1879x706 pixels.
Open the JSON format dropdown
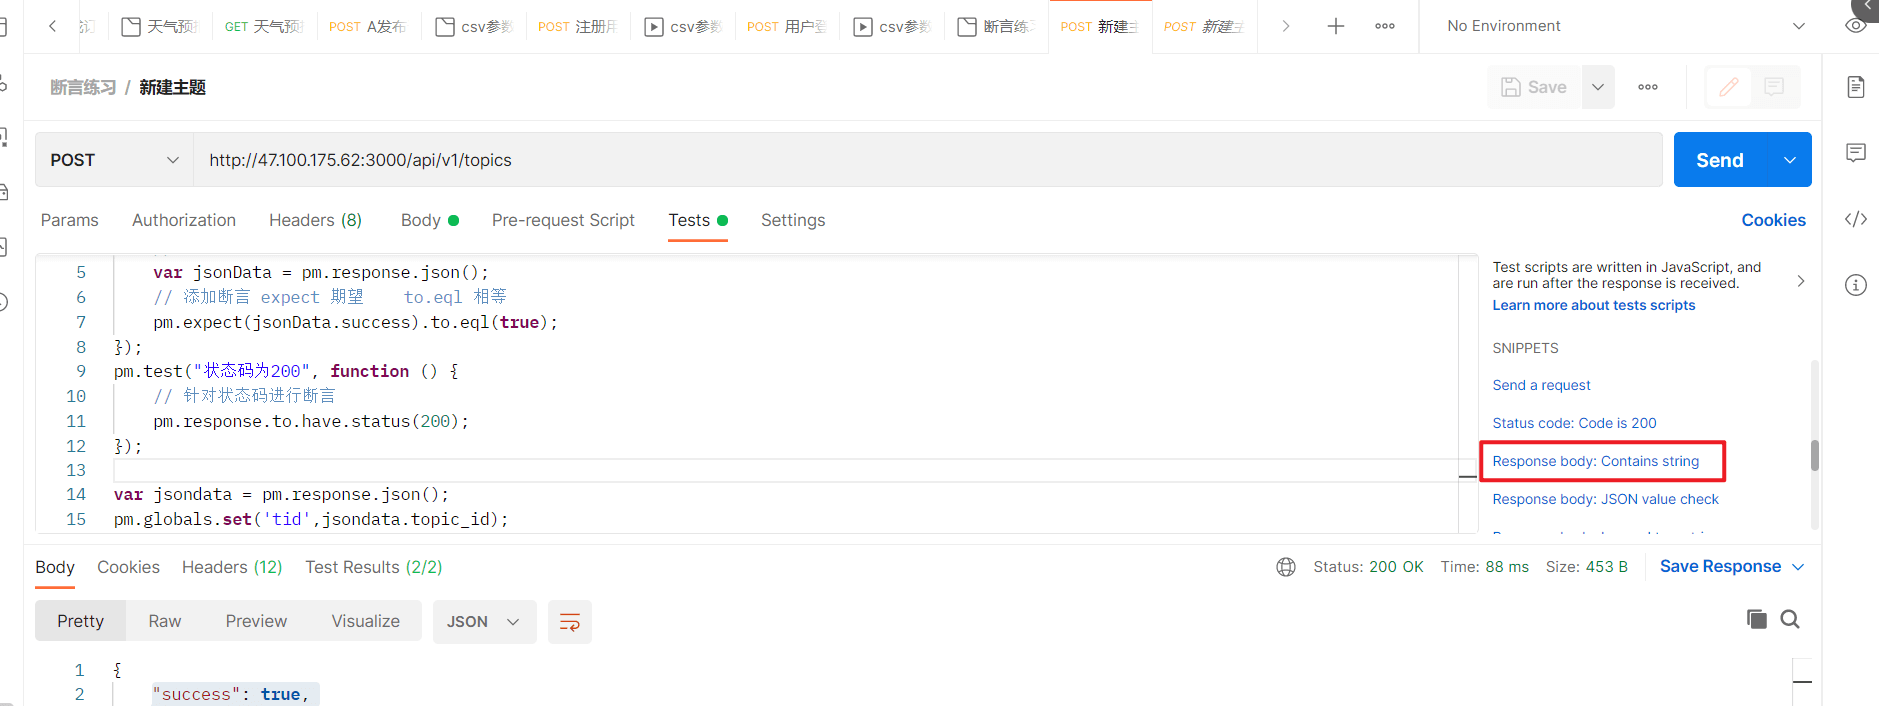(484, 622)
